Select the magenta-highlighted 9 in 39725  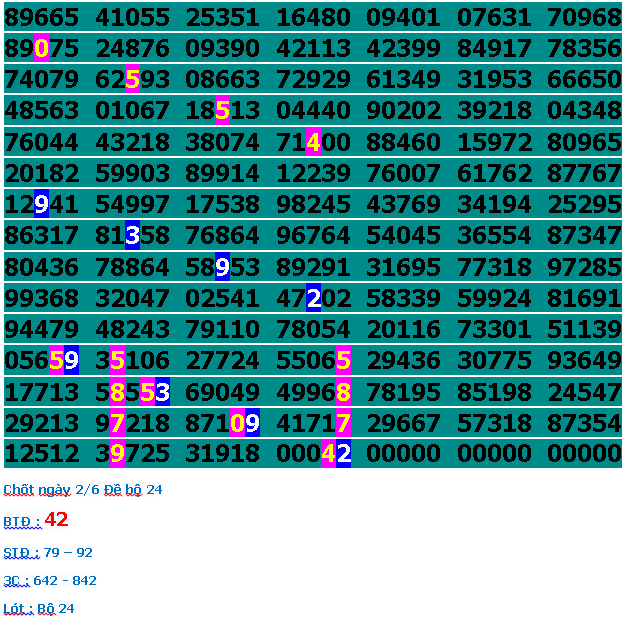pyautogui.click(x=117, y=454)
